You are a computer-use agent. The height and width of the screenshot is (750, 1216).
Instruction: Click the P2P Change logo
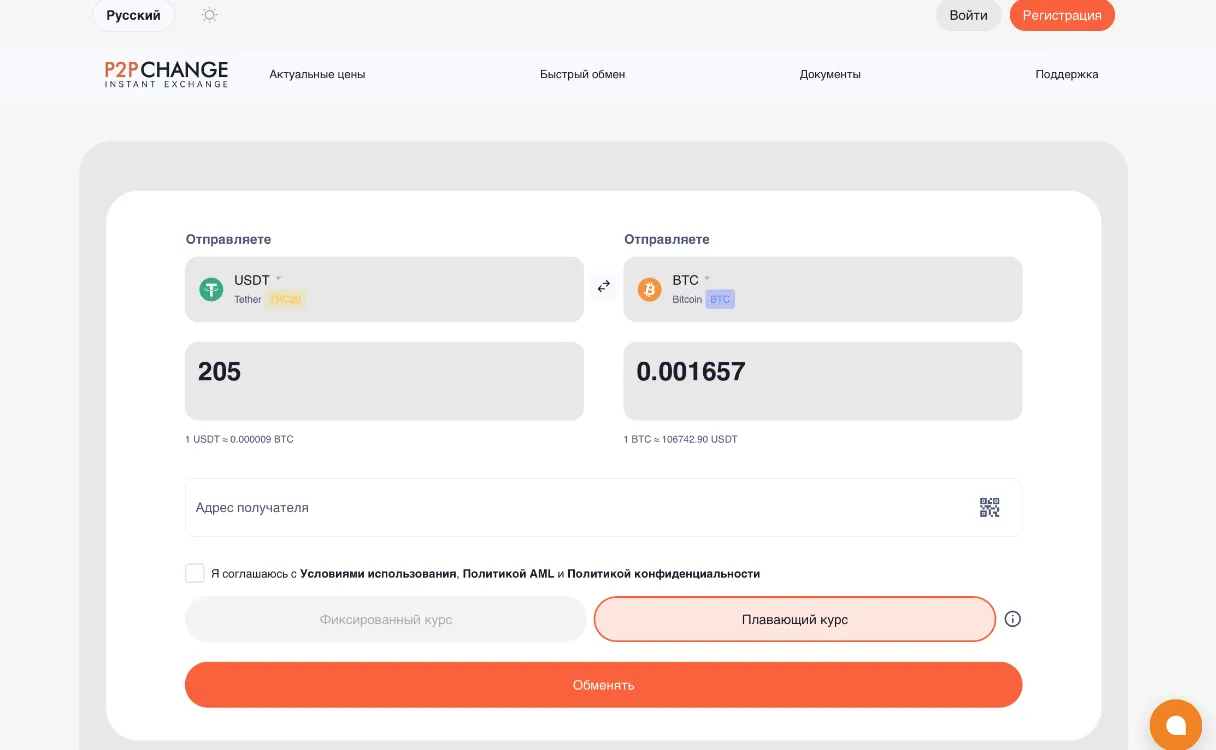(x=166, y=74)
